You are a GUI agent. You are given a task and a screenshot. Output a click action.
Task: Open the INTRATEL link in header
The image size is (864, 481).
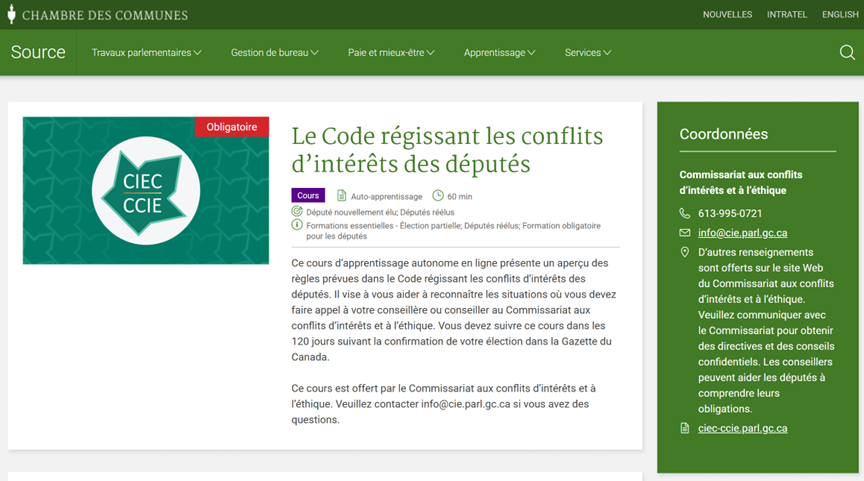[786, 15]
